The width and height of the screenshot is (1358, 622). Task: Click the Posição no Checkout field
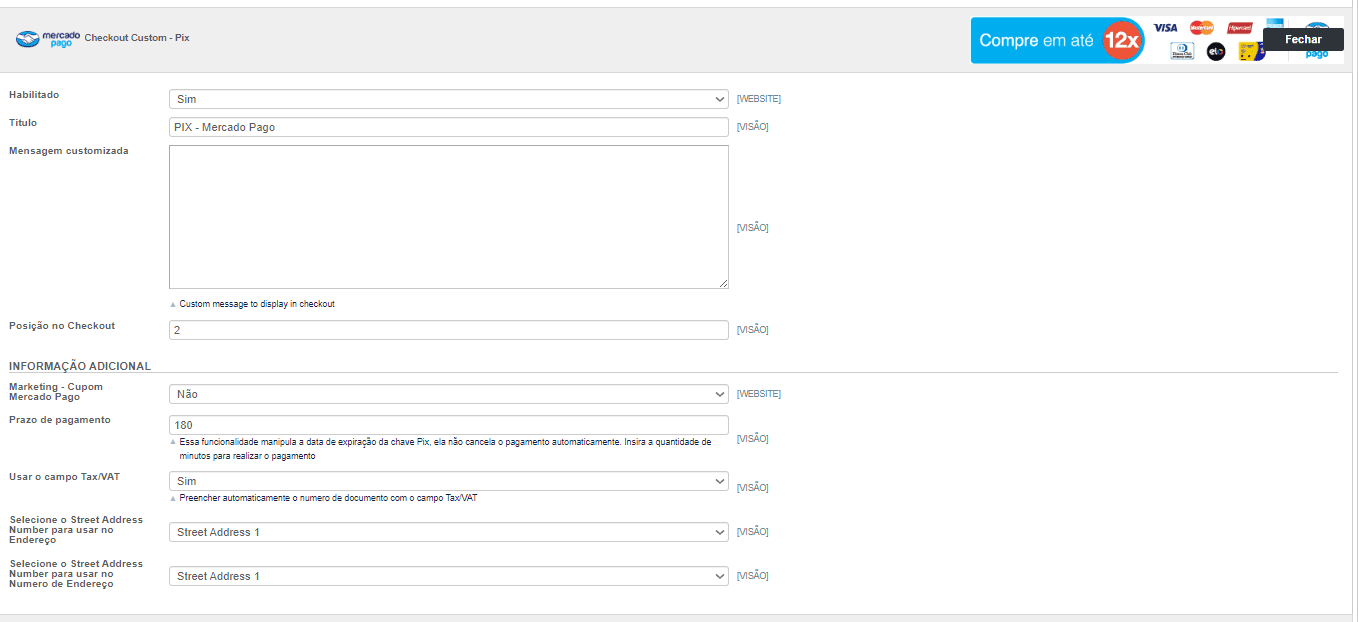[x=449, y=330]
